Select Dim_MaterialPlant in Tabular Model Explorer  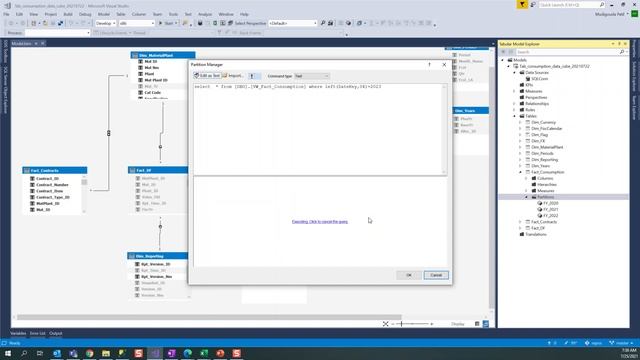coord(547,147)
